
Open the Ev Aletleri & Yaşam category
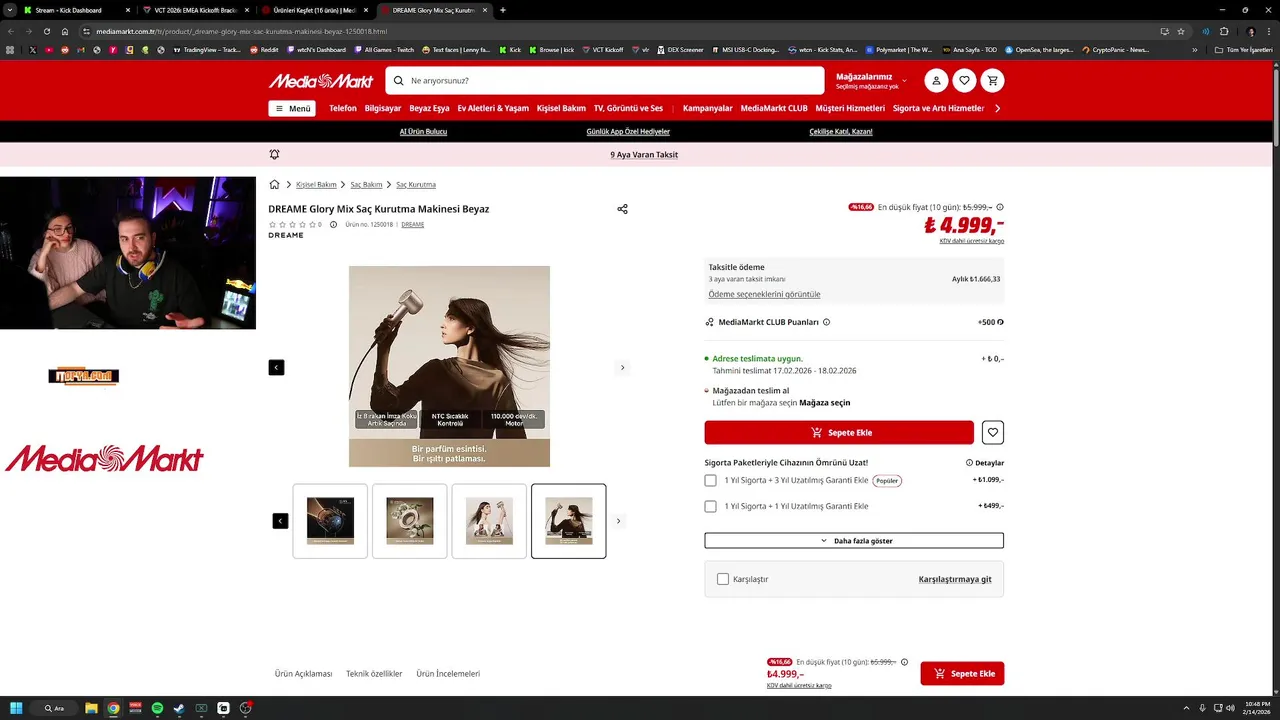pos(493,108)
